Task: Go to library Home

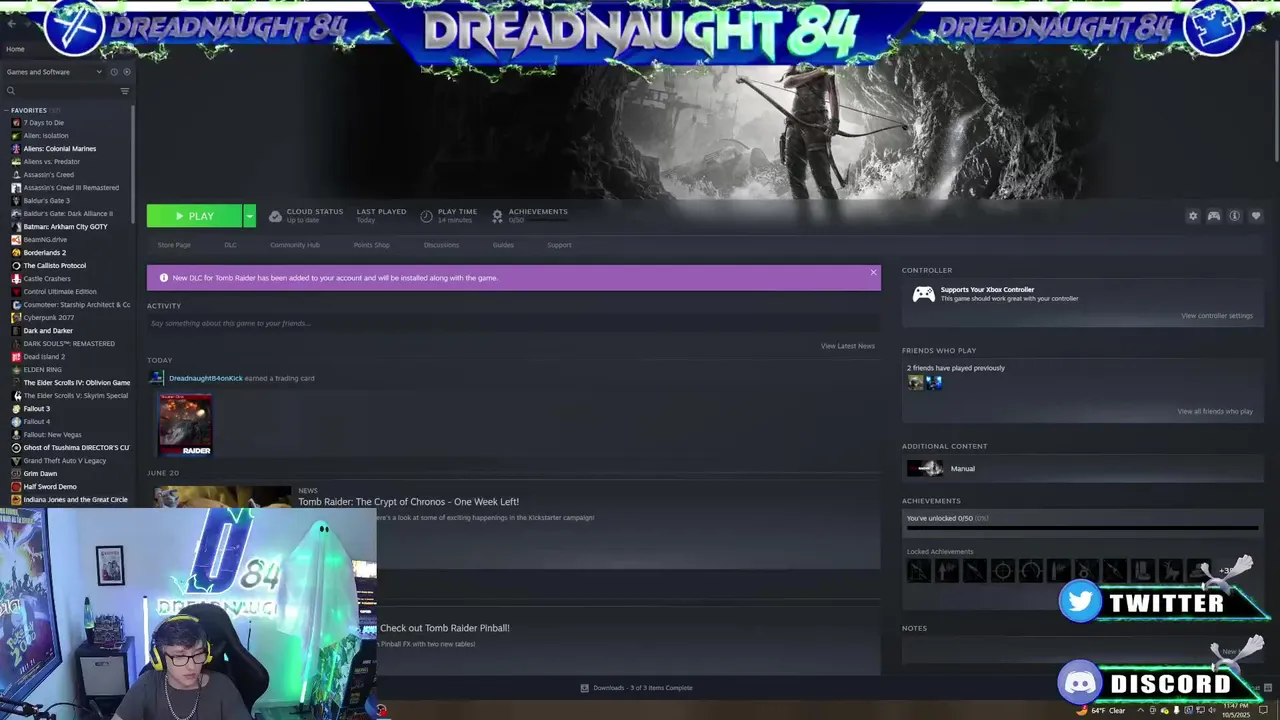Action: pyautogui.click(x=15, y=49)
